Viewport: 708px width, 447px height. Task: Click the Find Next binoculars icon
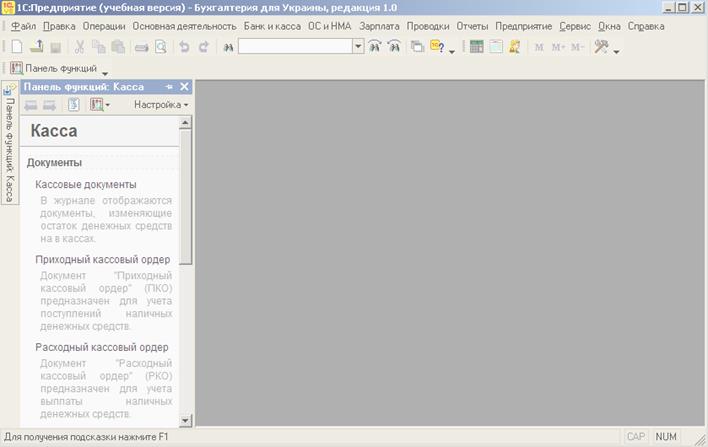374,46
